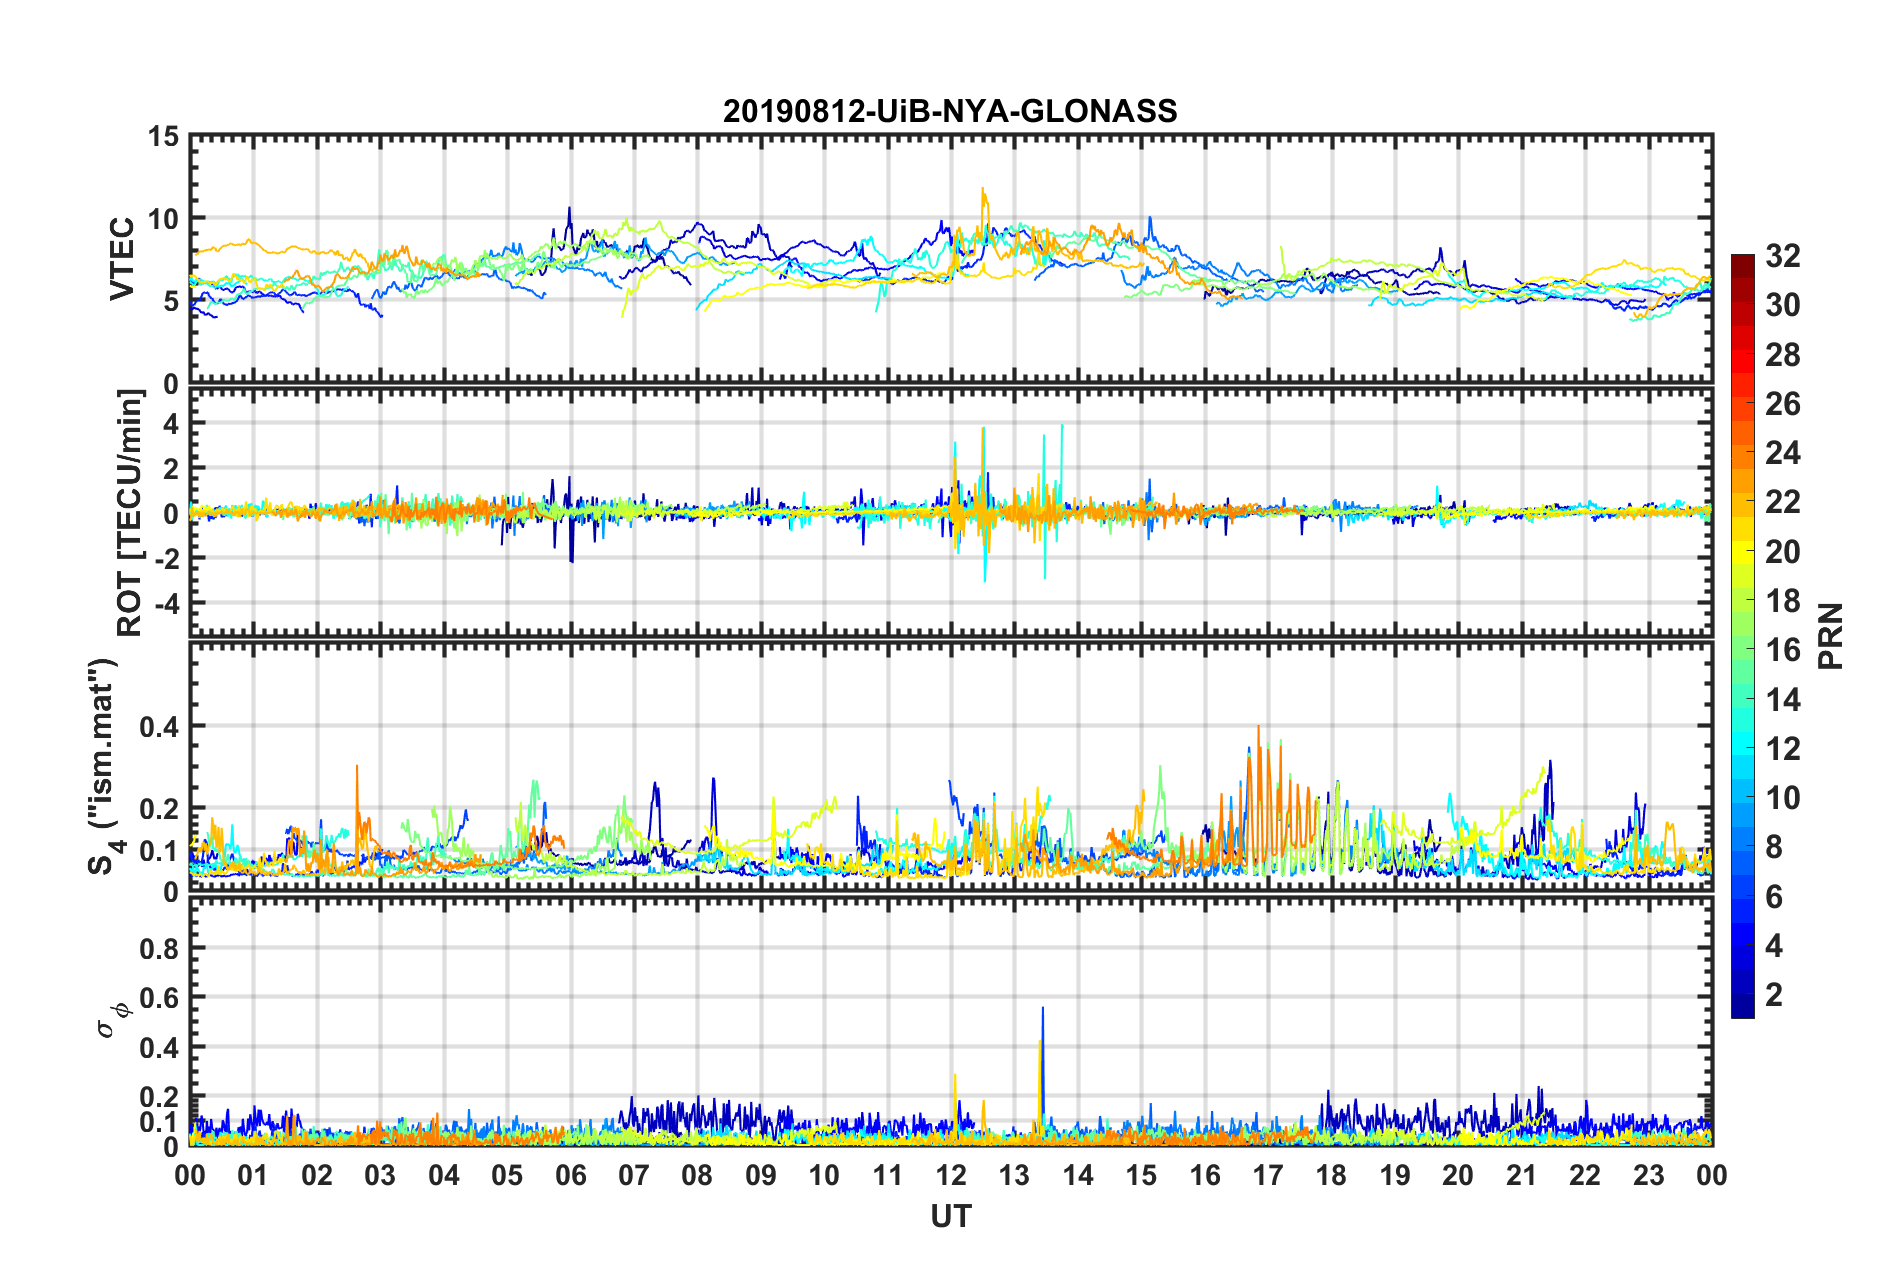Click the 0.4 tick on the S4 axis

(x=159, y=727)
